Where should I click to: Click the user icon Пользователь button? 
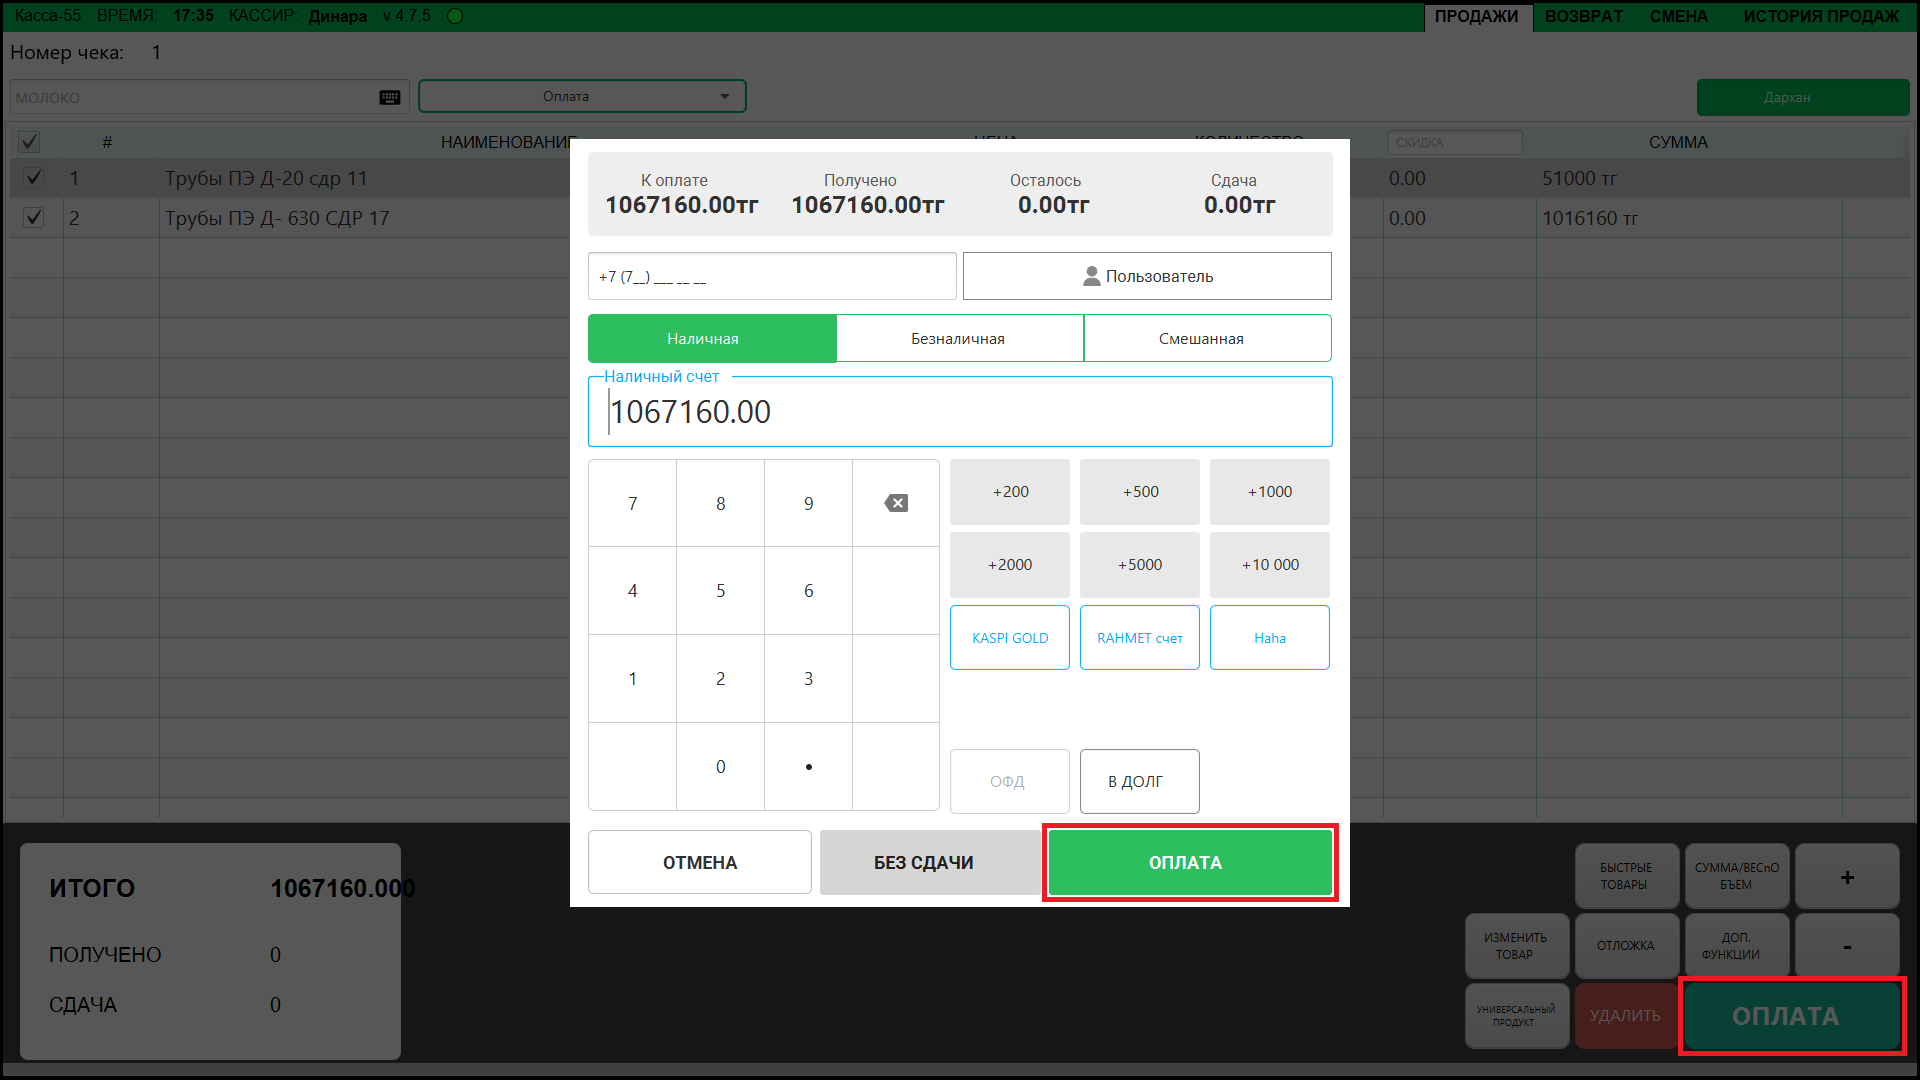click(x=1147, y=276)
